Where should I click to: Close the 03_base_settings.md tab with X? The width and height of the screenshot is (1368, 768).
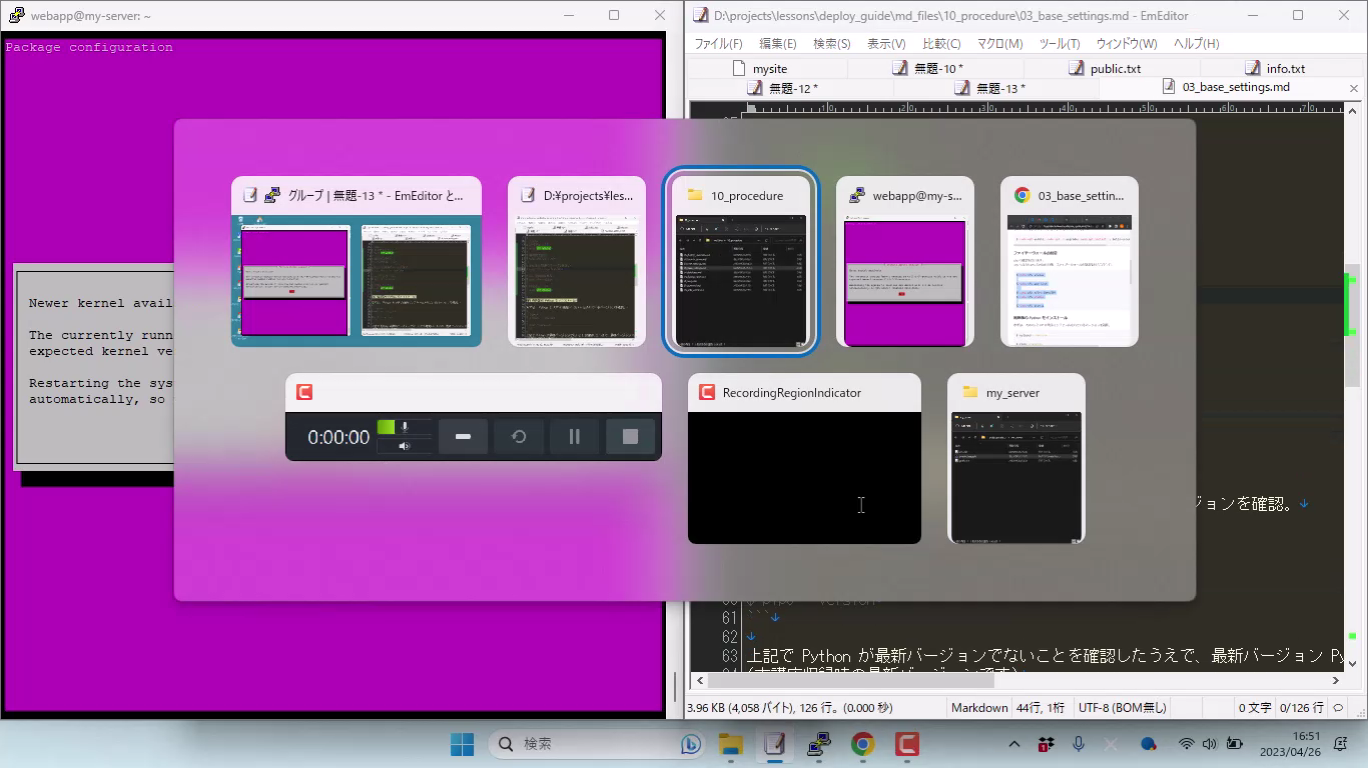click(1354, 88)
